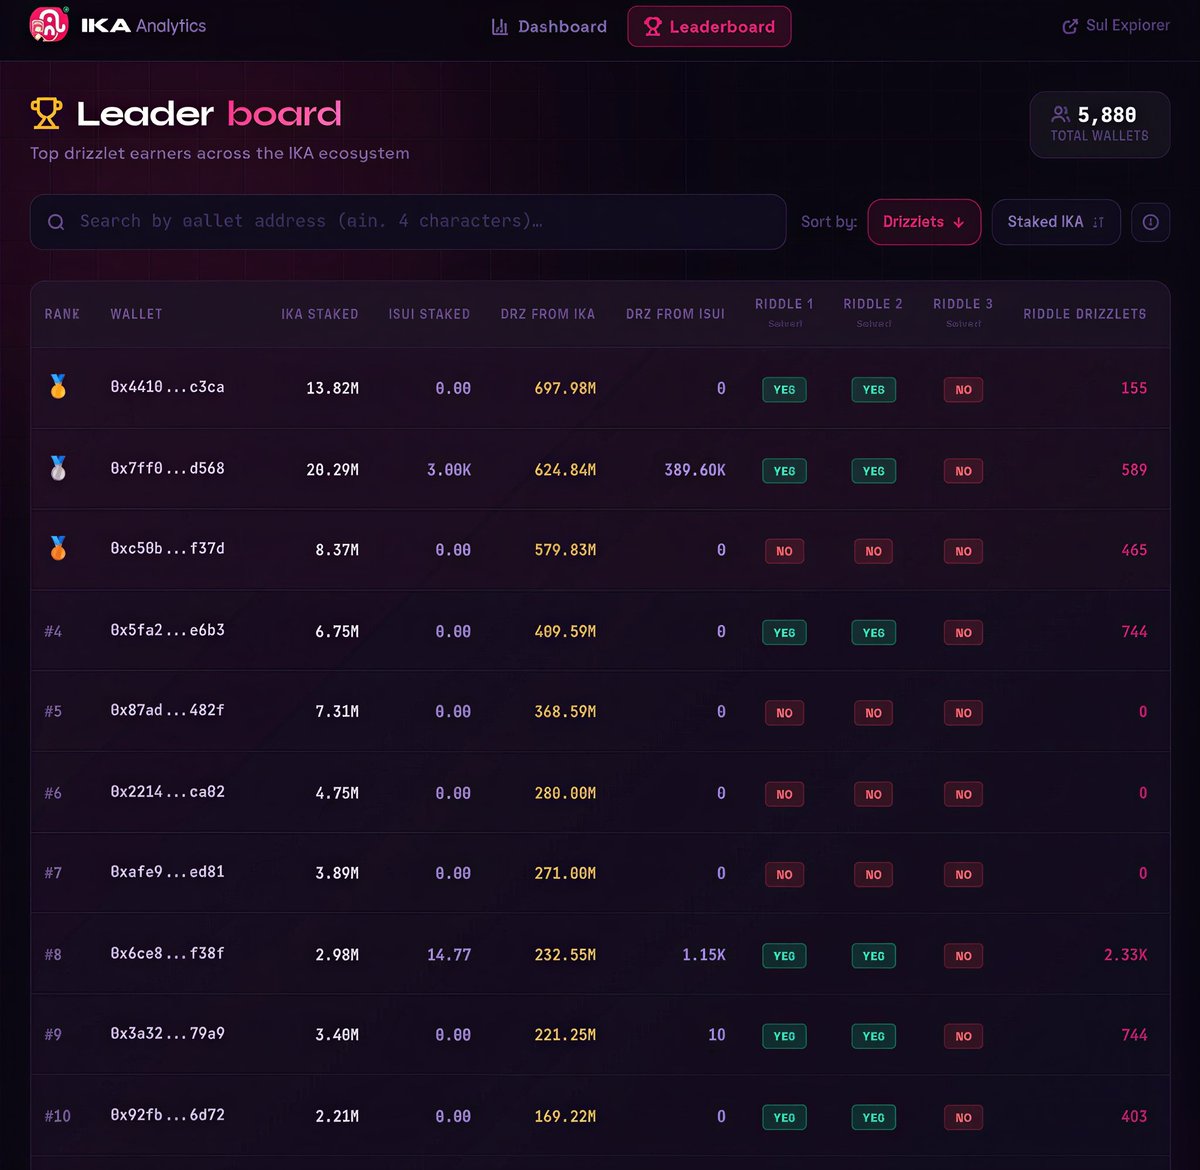Viewport: 1200px width, 1170px height.
Task: Click the IKA Analytics logo icon
Action: pyautogui.click(x=49, y=24)
